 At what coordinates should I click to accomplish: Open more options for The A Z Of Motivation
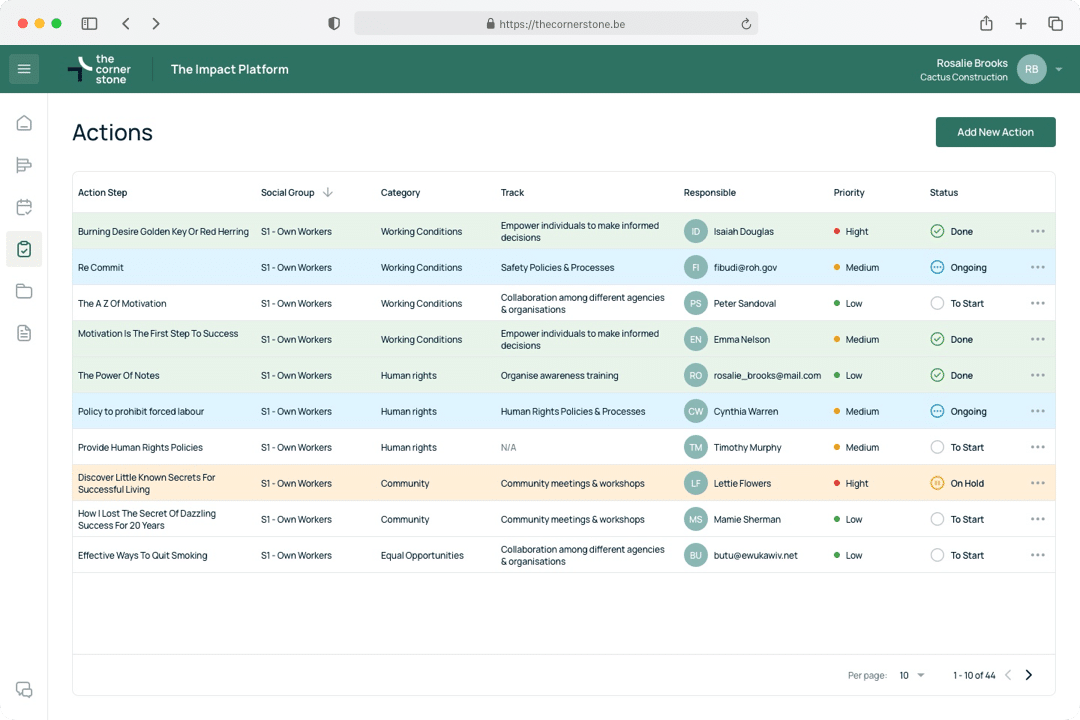click(1038, 303)
